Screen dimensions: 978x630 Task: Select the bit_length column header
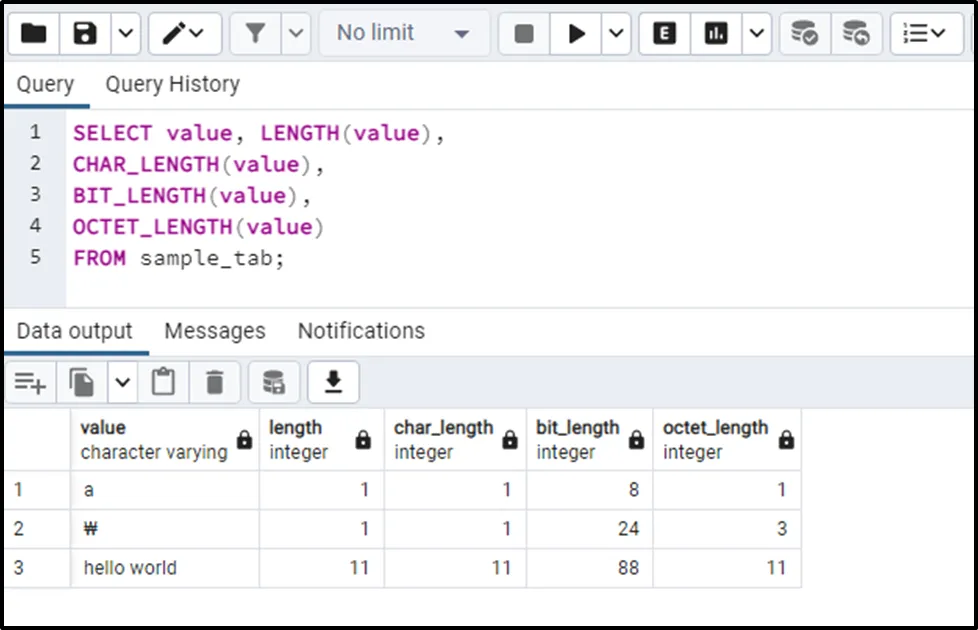pyautogui.click(x=578, y=439)
